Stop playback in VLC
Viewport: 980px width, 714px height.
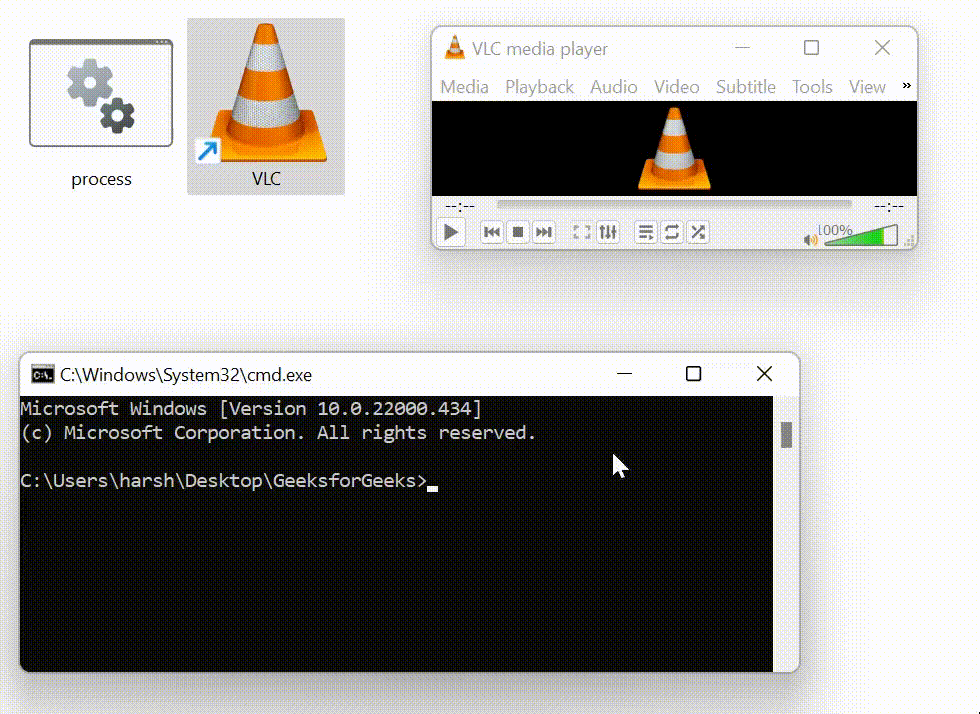[x=518, y=233]
